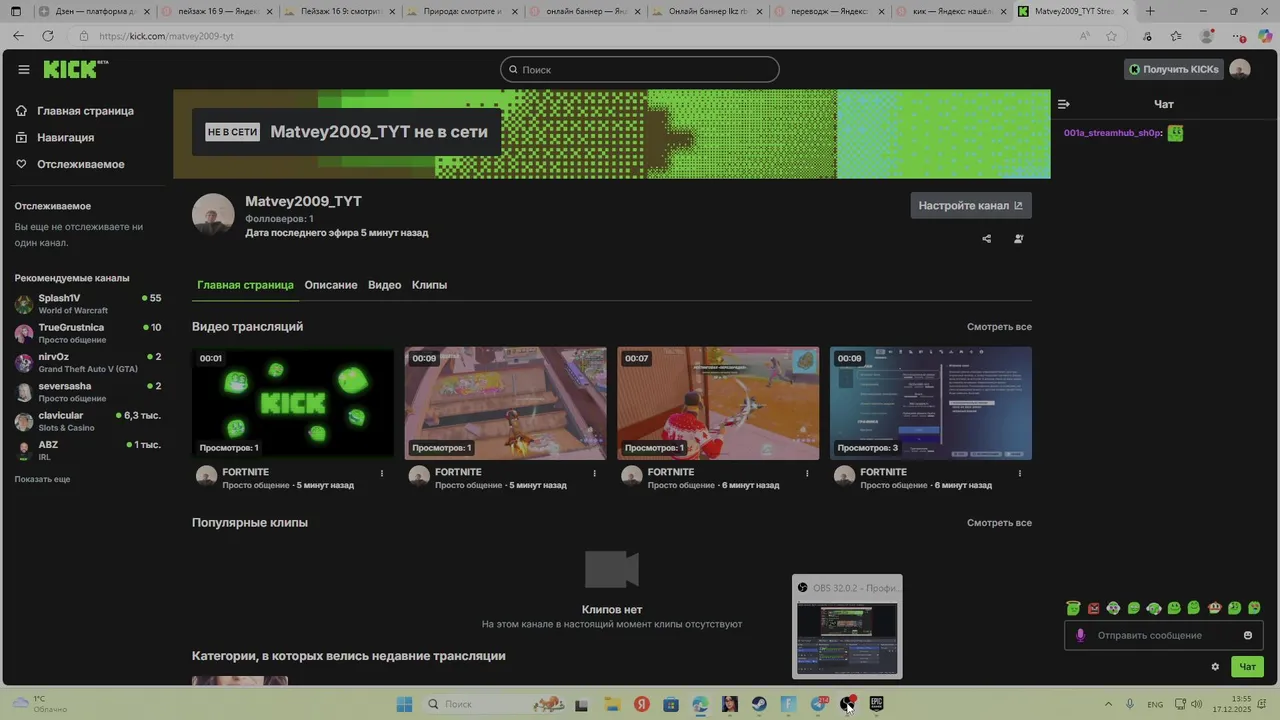Click the Отправить сообщение chat input
The height and width of the screenshot is (720, 1280).
tap(1164, 635)
